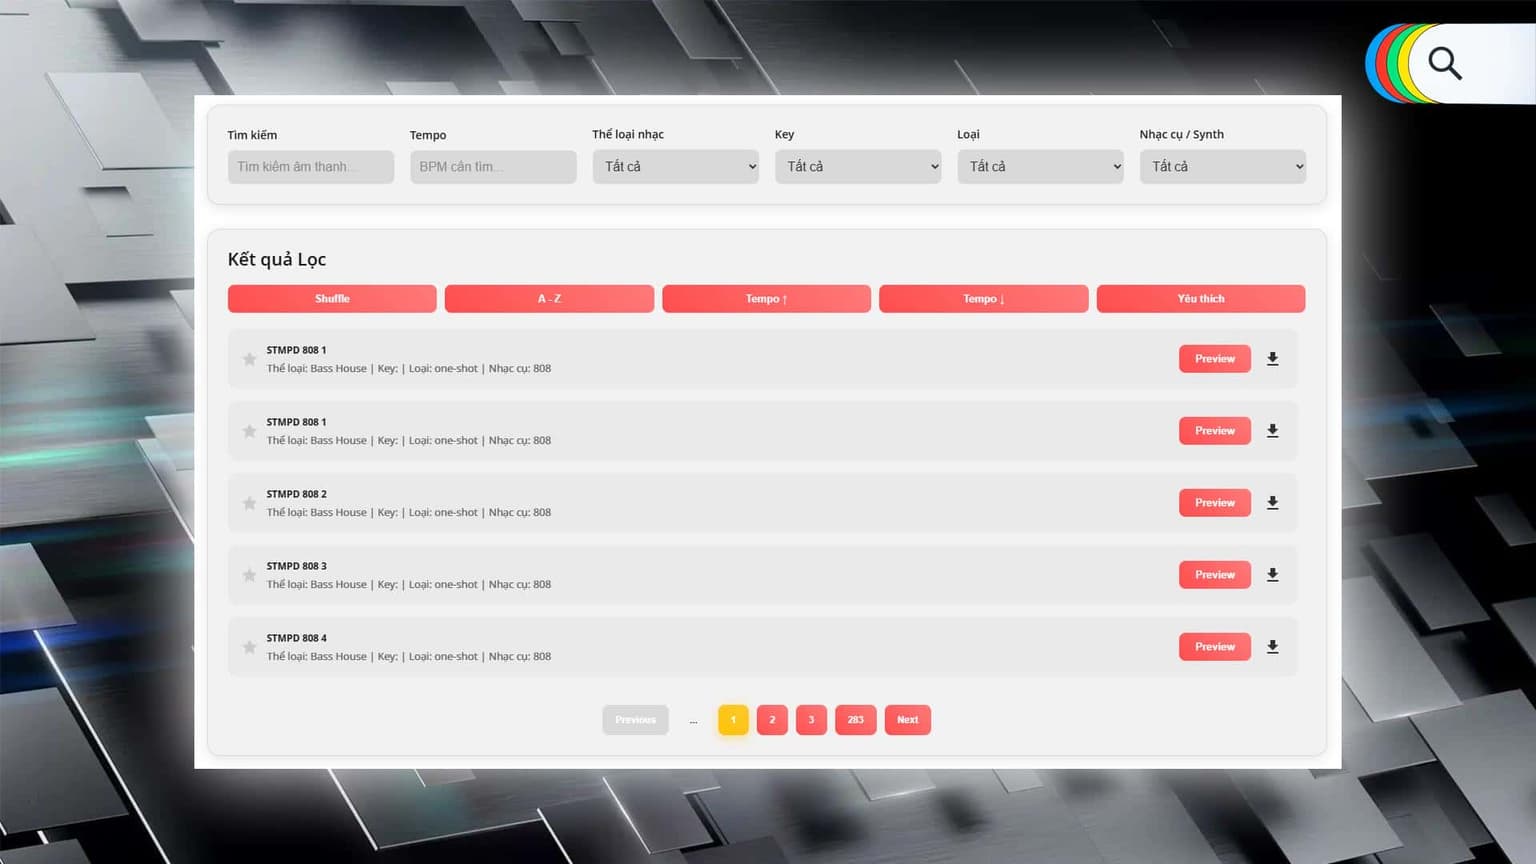Open the Loại filter dropdown

click(x=1040, y=167)
